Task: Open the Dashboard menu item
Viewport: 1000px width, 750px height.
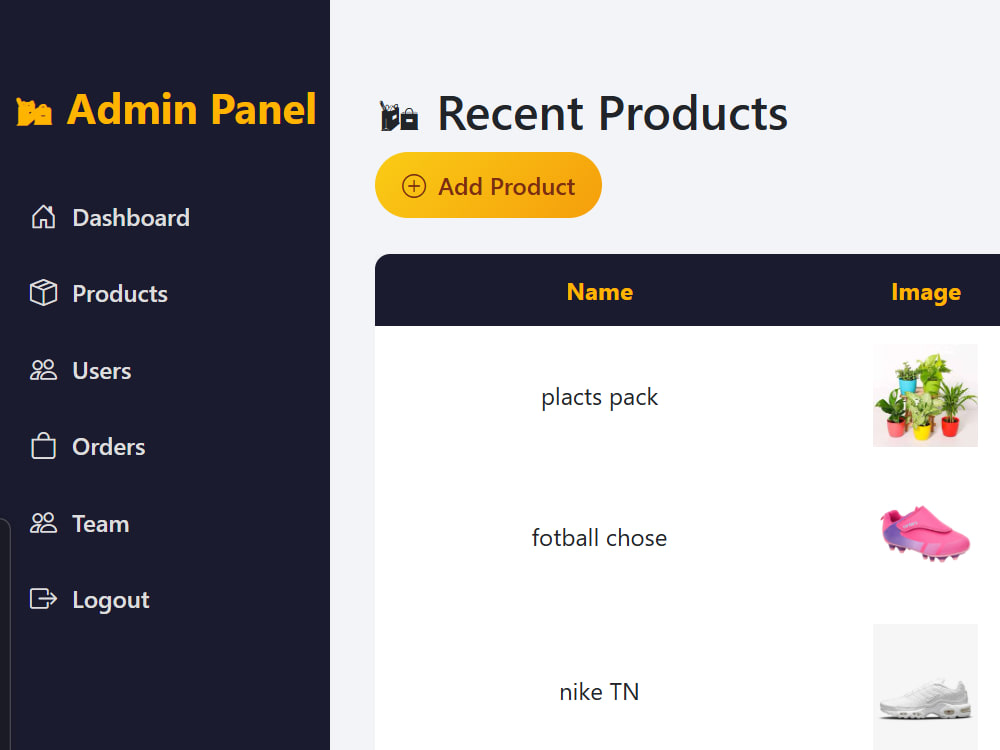Action: pos(131,217)
